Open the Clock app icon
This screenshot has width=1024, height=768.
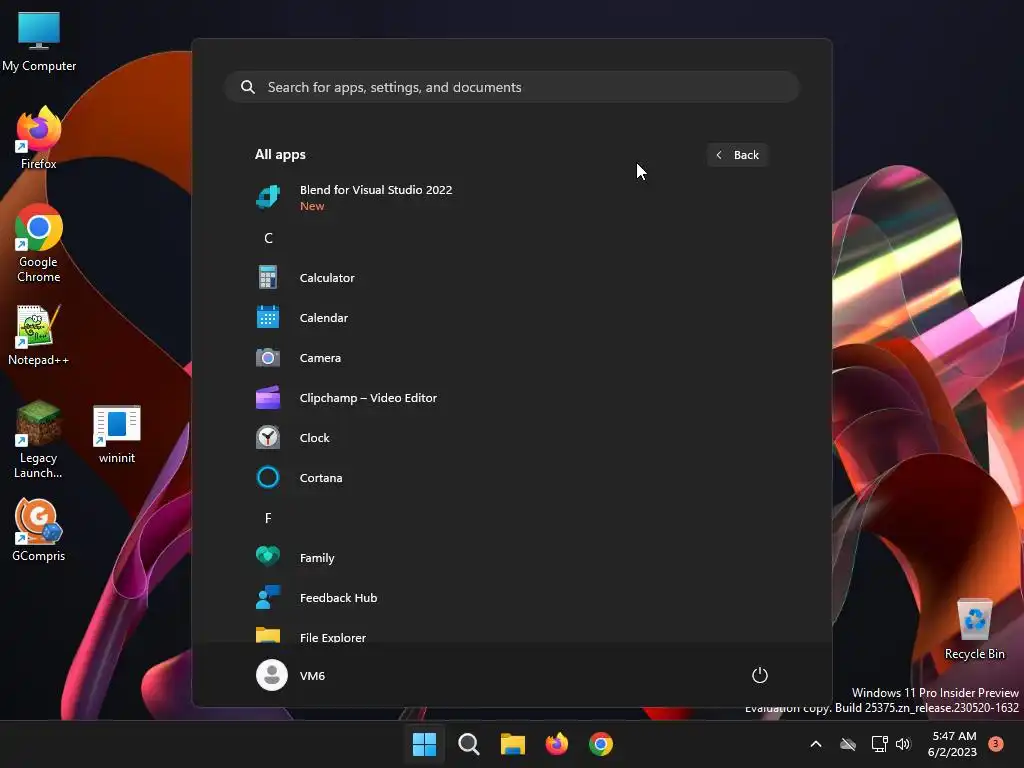[268, 438]
